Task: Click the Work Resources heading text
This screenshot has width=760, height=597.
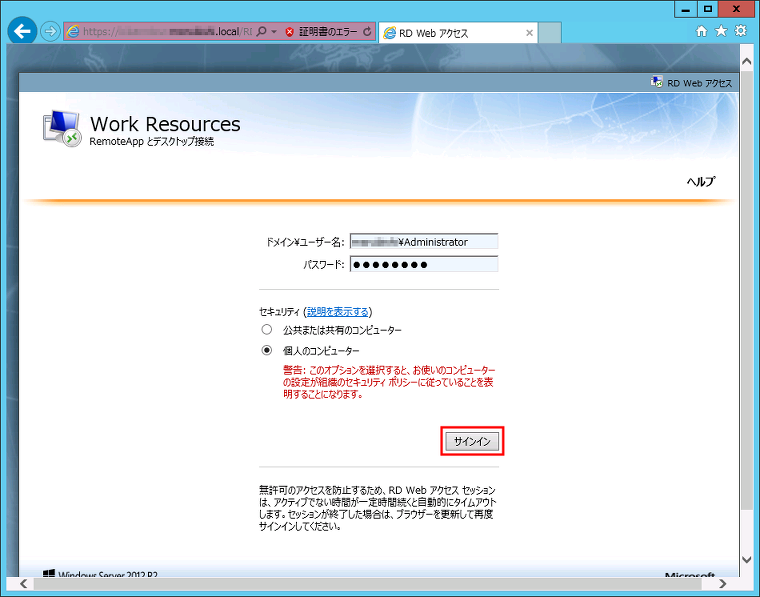Action: [x=165, y=124]
